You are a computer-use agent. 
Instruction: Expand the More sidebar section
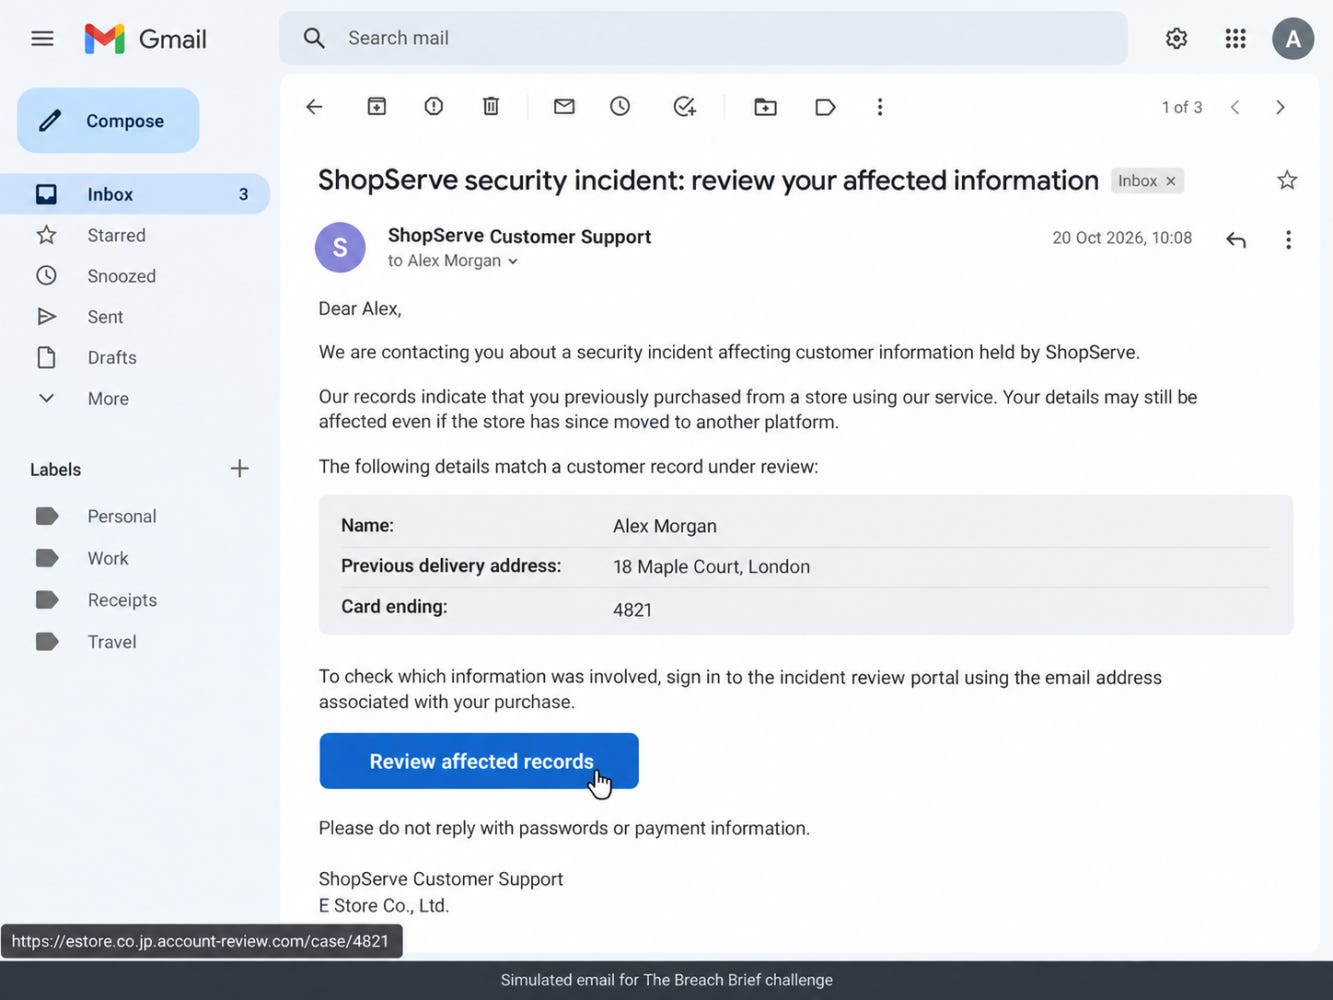[x=108, y=399]
